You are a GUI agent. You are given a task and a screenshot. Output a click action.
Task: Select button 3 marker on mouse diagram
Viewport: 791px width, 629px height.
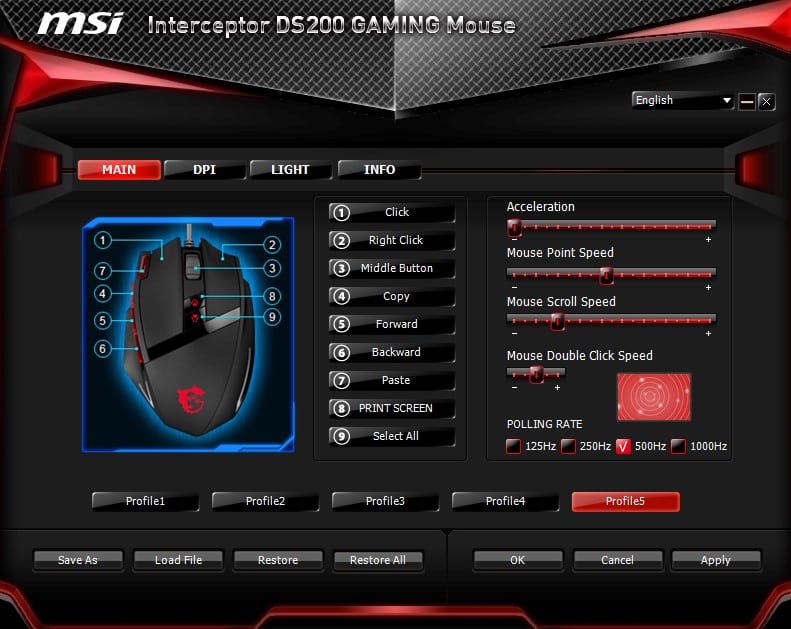pyautogui.click(x=272, y=268)
